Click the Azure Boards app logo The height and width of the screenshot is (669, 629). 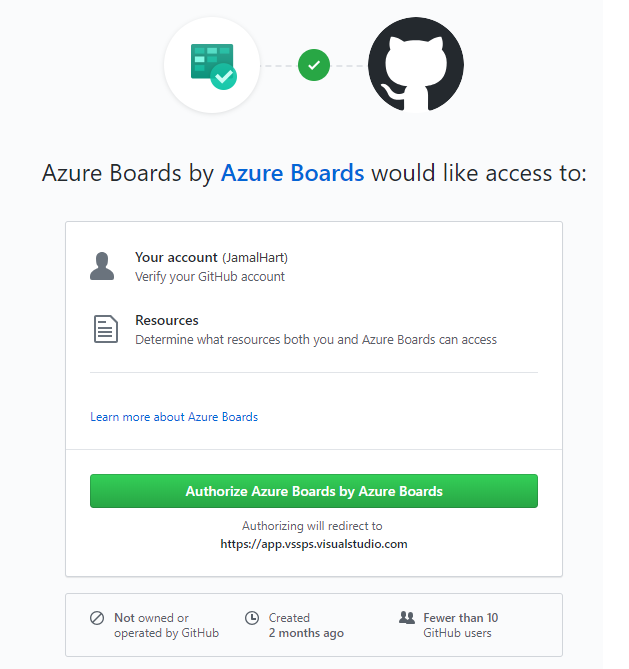click(x=212, y=65)
